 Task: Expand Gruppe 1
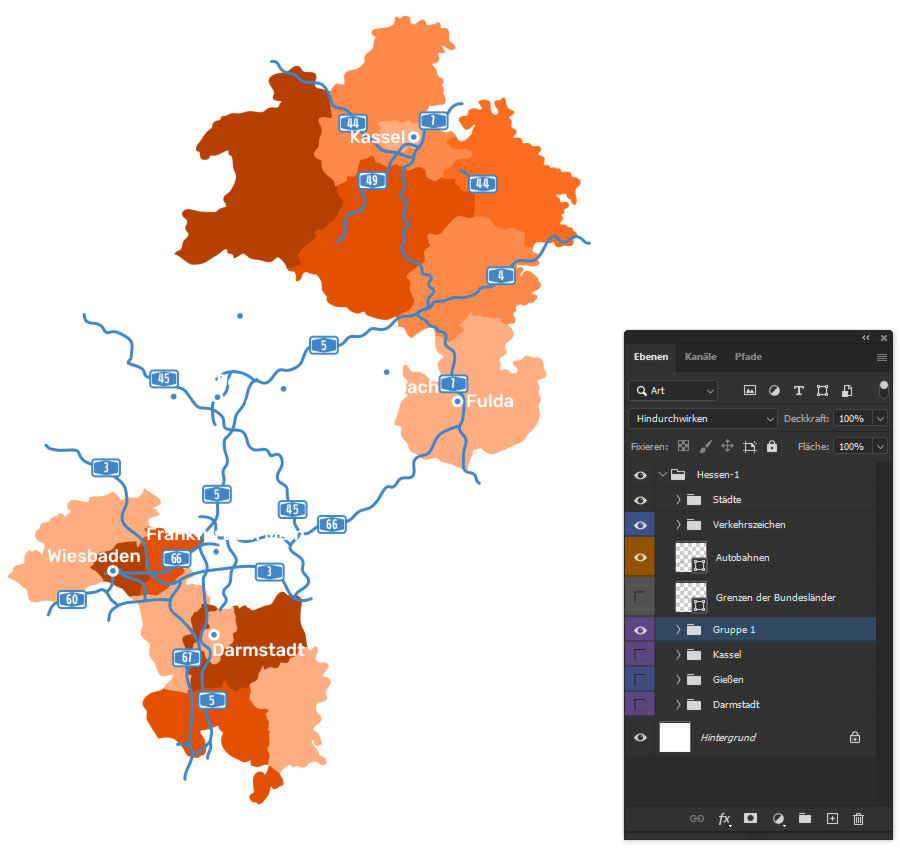click(x=678, y=630)
